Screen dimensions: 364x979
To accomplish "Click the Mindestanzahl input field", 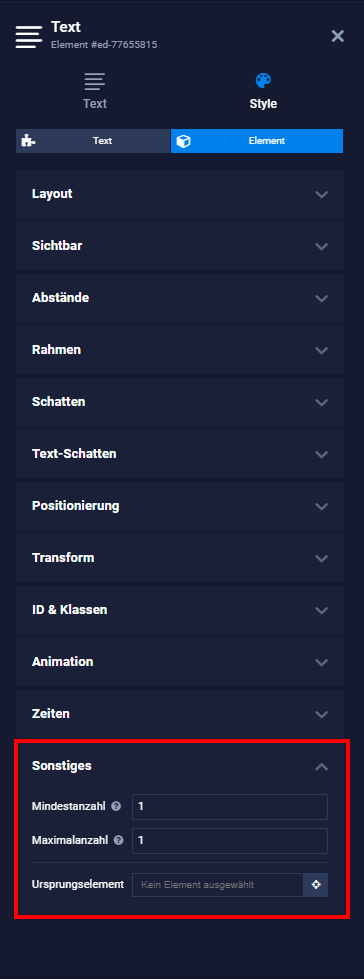I will pyautogui.click(x=230, y=807).
